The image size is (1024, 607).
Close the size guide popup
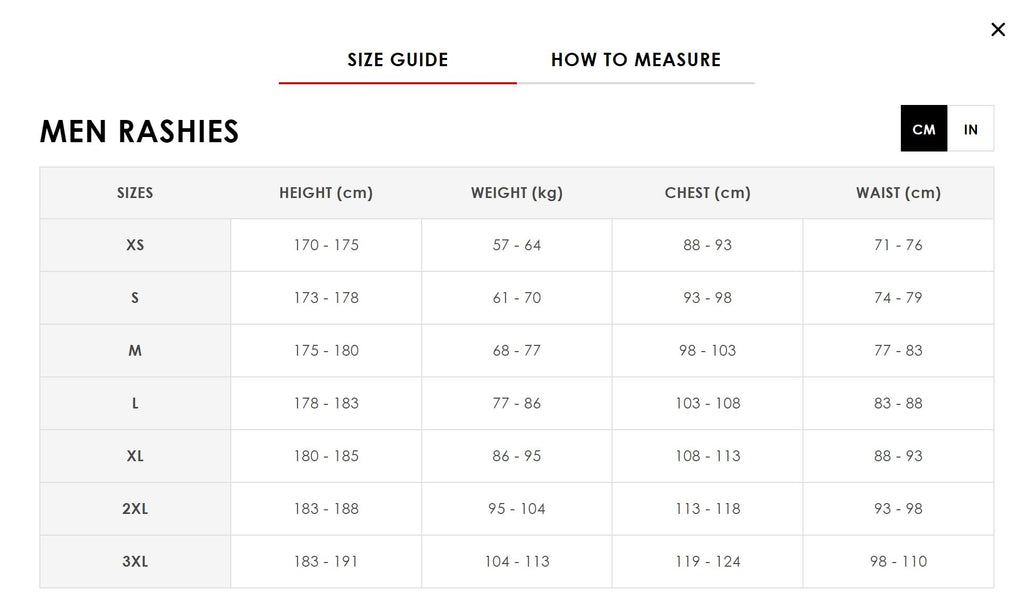[997, 30]
